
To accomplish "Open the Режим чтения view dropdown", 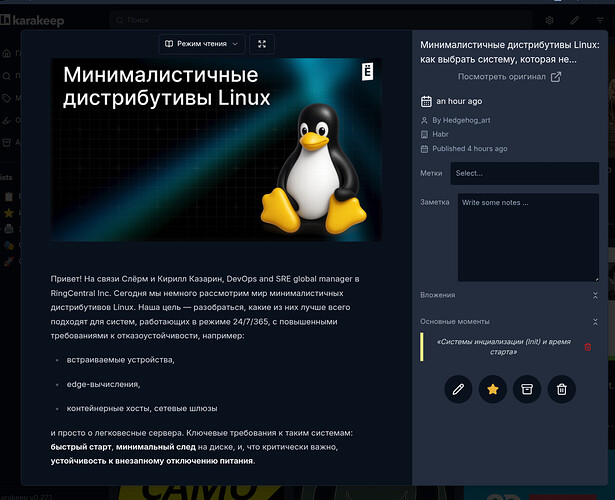I will click(202, 44).
